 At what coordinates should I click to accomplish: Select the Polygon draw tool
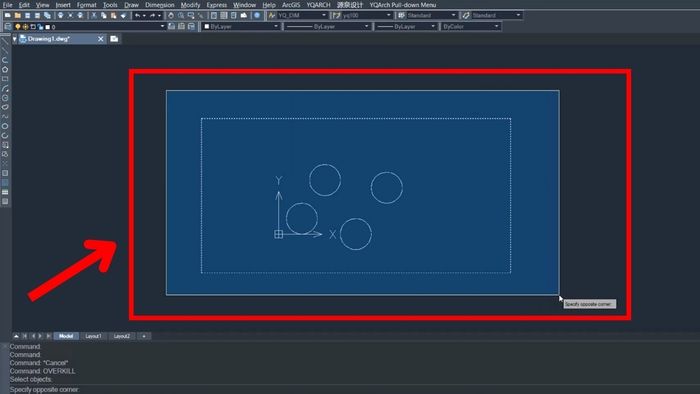click(x=5, y=70)
